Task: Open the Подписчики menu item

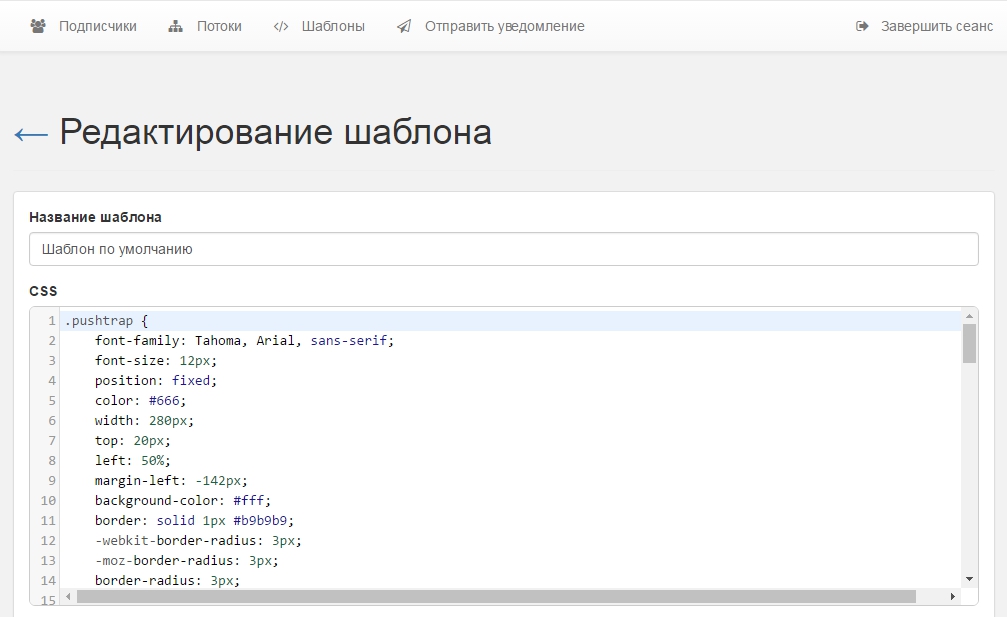Action: tap(97, 27)
